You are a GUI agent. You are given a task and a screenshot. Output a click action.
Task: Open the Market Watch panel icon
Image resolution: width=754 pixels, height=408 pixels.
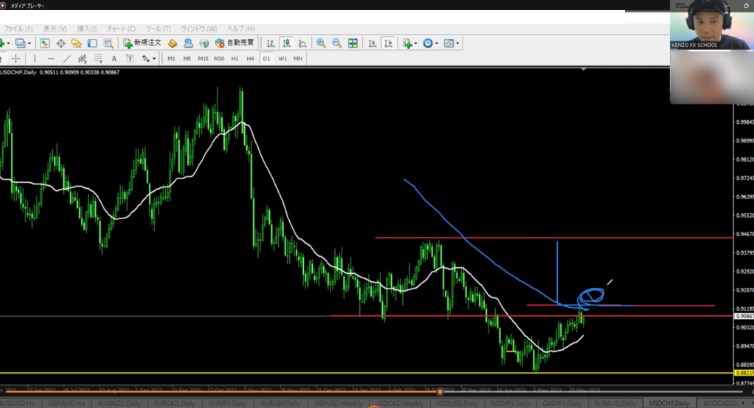click(x=45, y=43)
